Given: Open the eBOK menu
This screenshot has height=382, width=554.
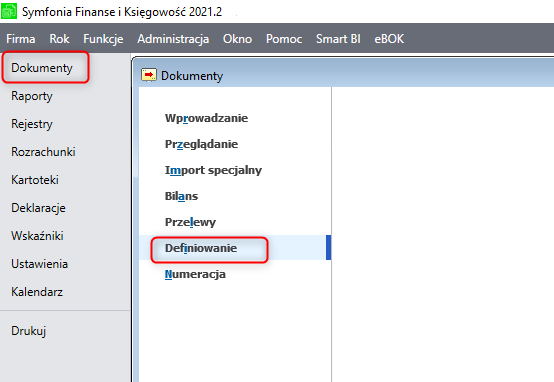Looking at the screenshot, I should pos(389,39).
